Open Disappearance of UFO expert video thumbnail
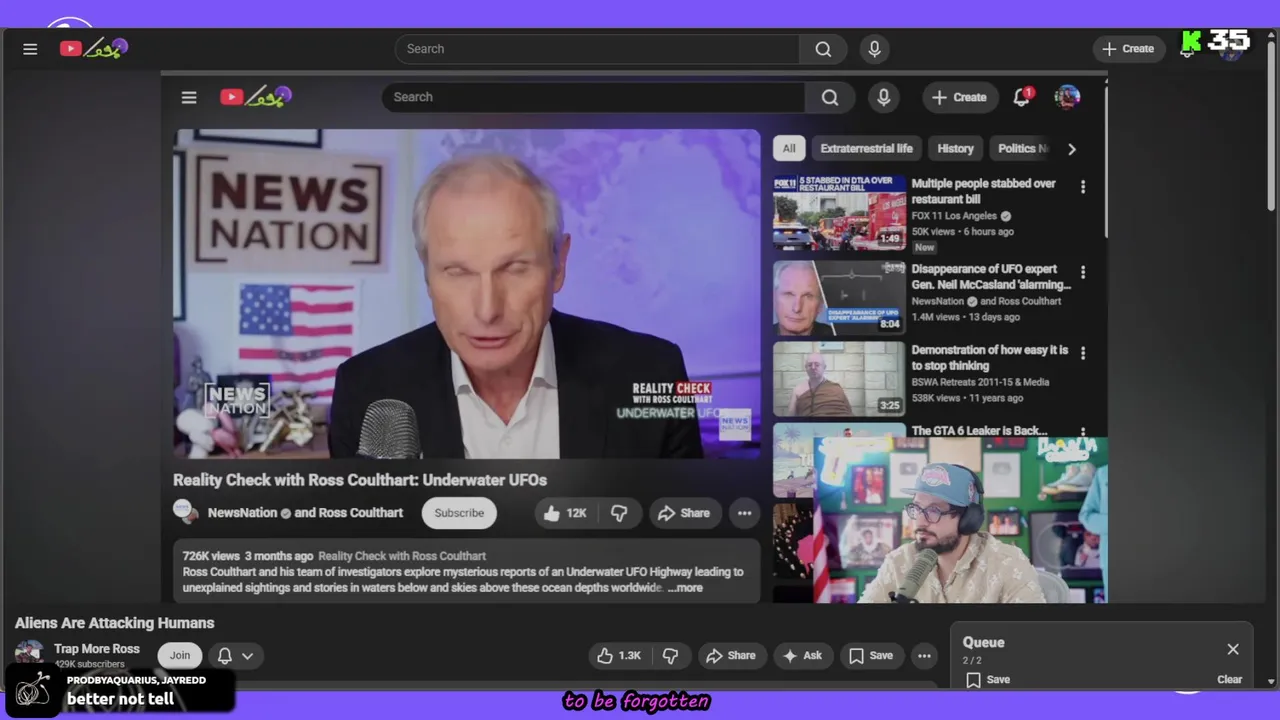This screenshot has width=1280, height=720. [839, 298]
